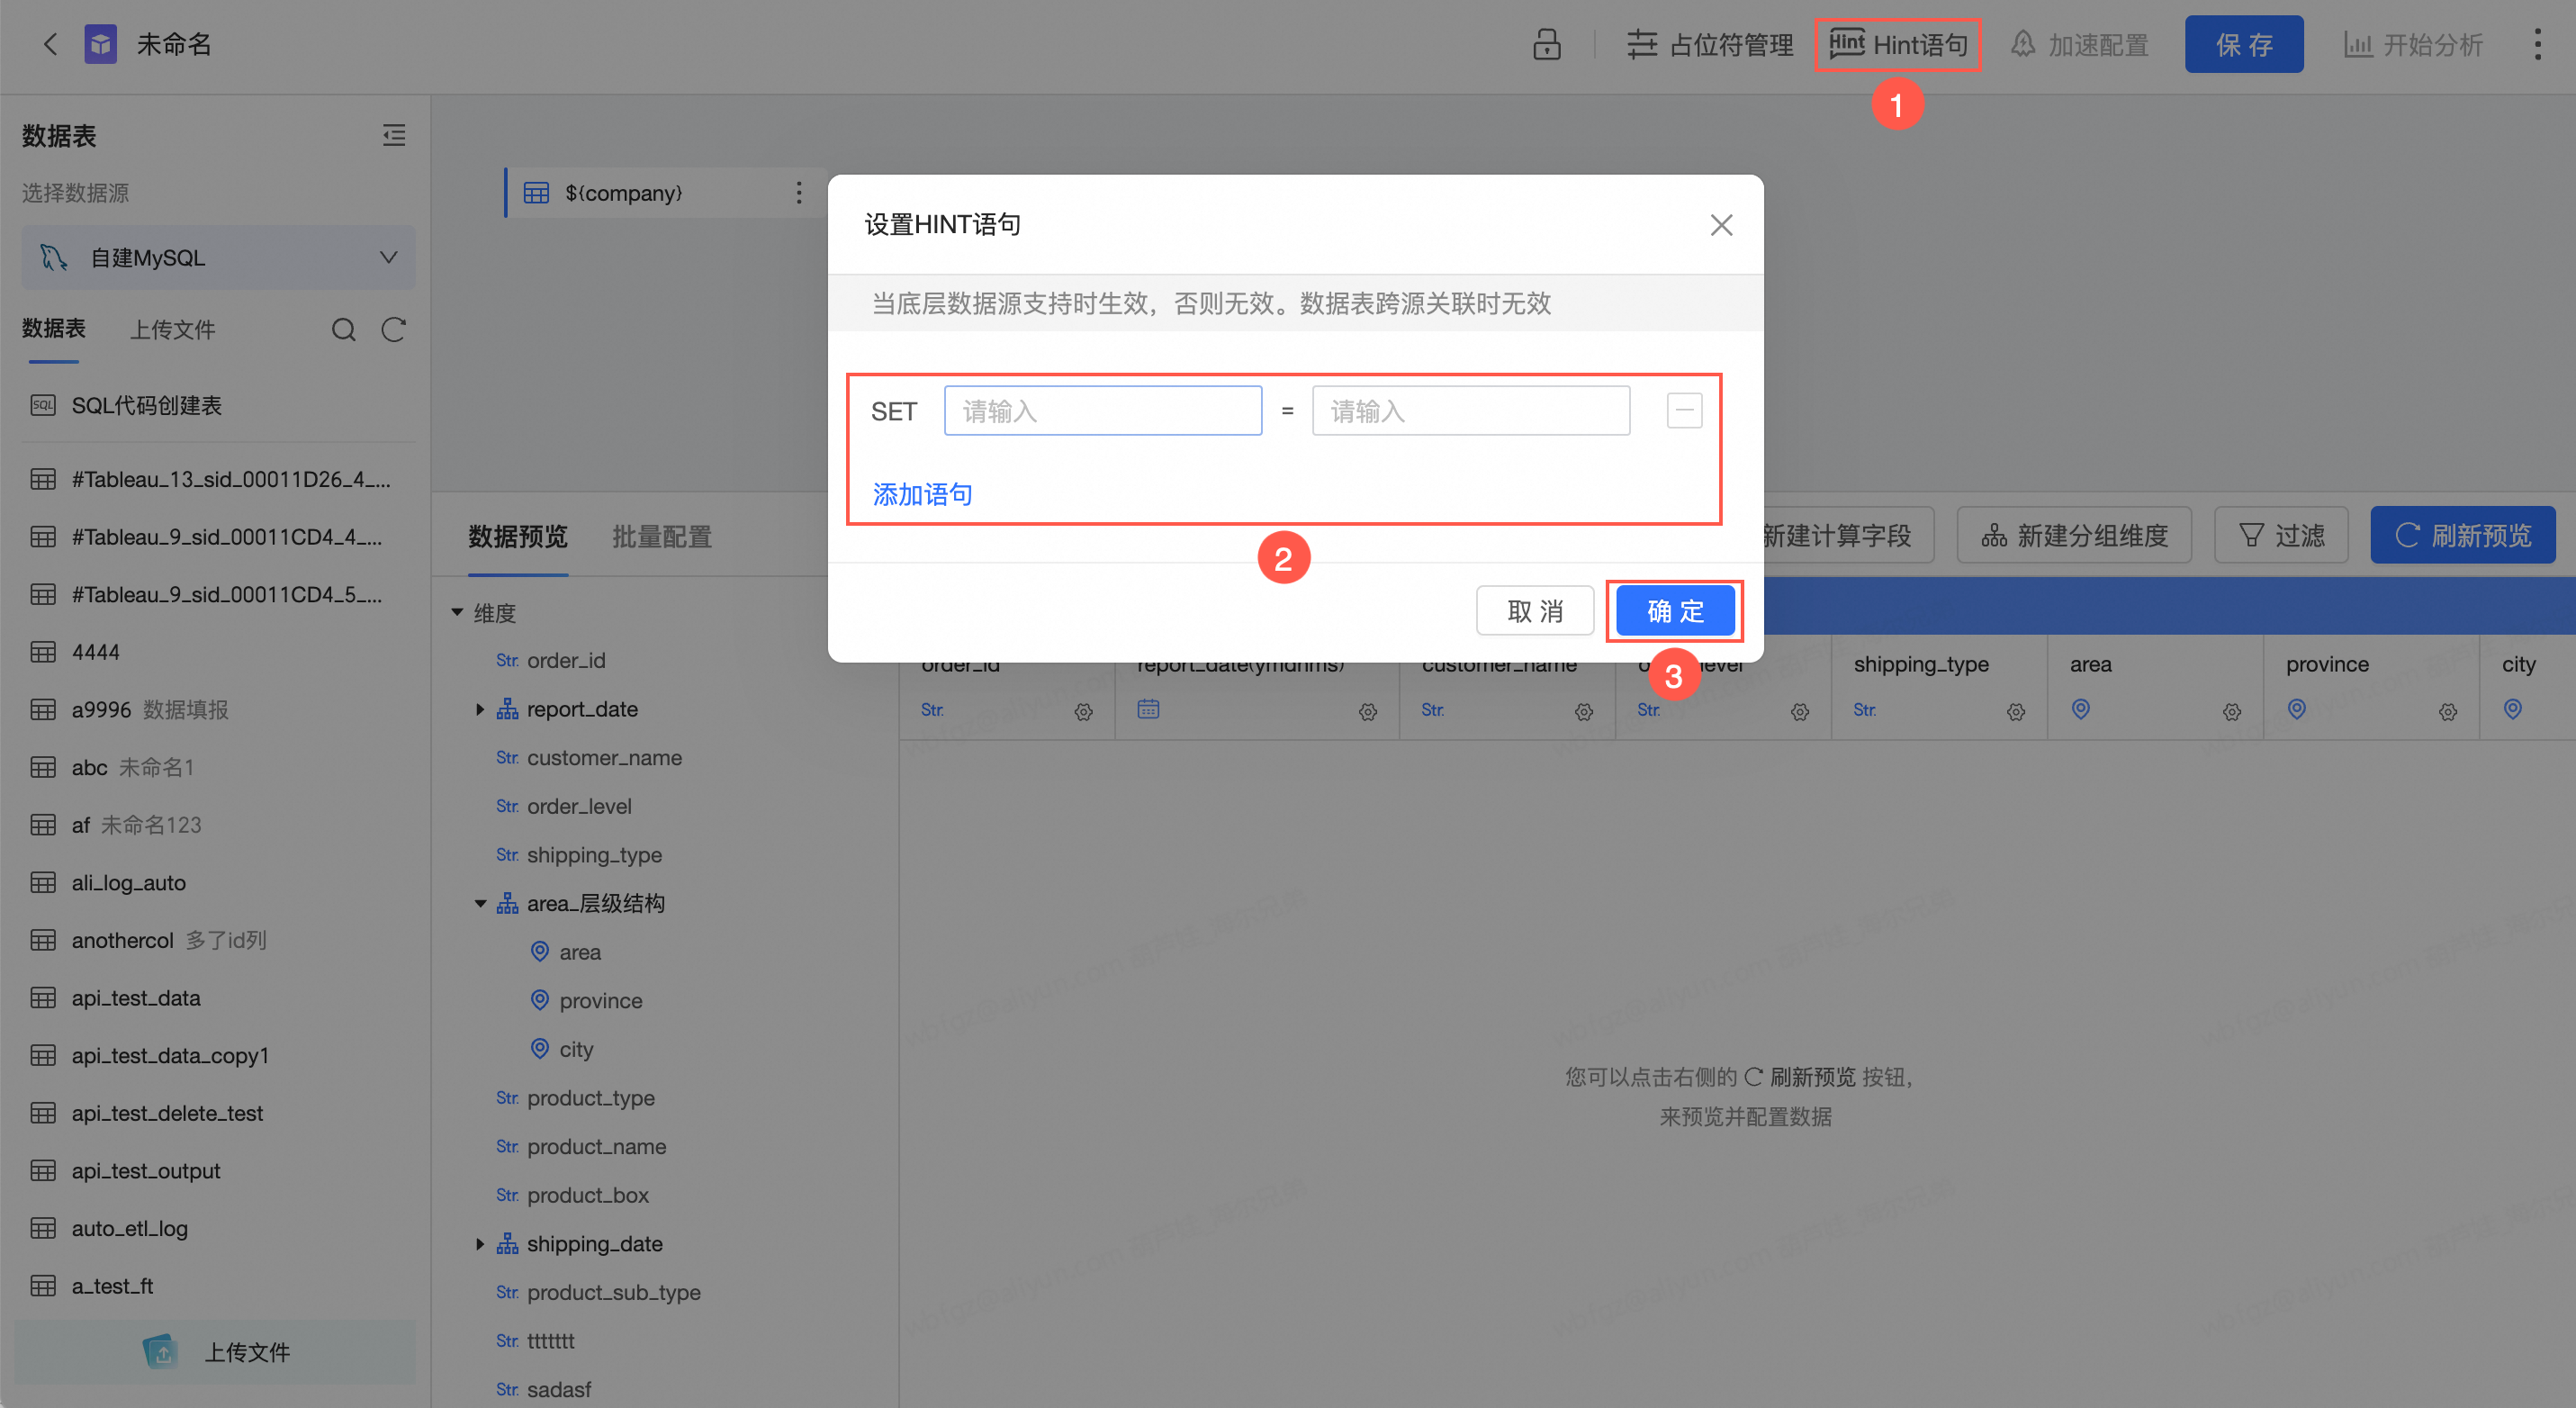Collapse the 数据表 panel using fold icon
Image resolution: width=2576 pixels, height=1408 pixels.
393,135
